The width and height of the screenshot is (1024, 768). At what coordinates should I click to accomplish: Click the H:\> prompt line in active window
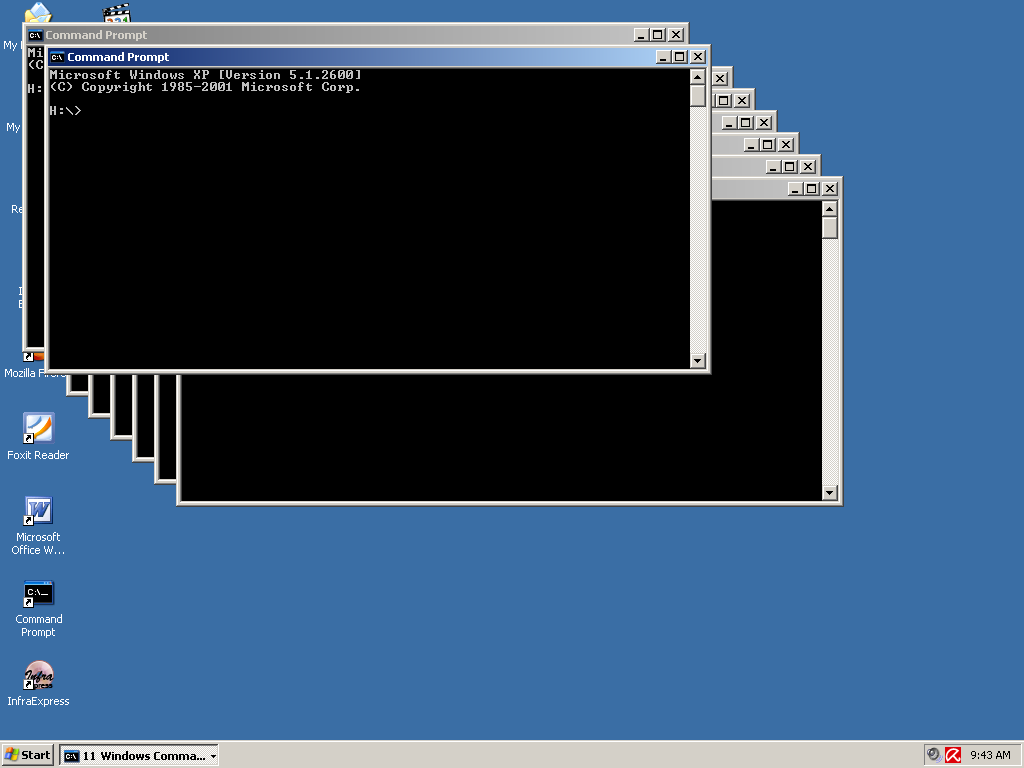pyautogui.click(x=65, y=111)
